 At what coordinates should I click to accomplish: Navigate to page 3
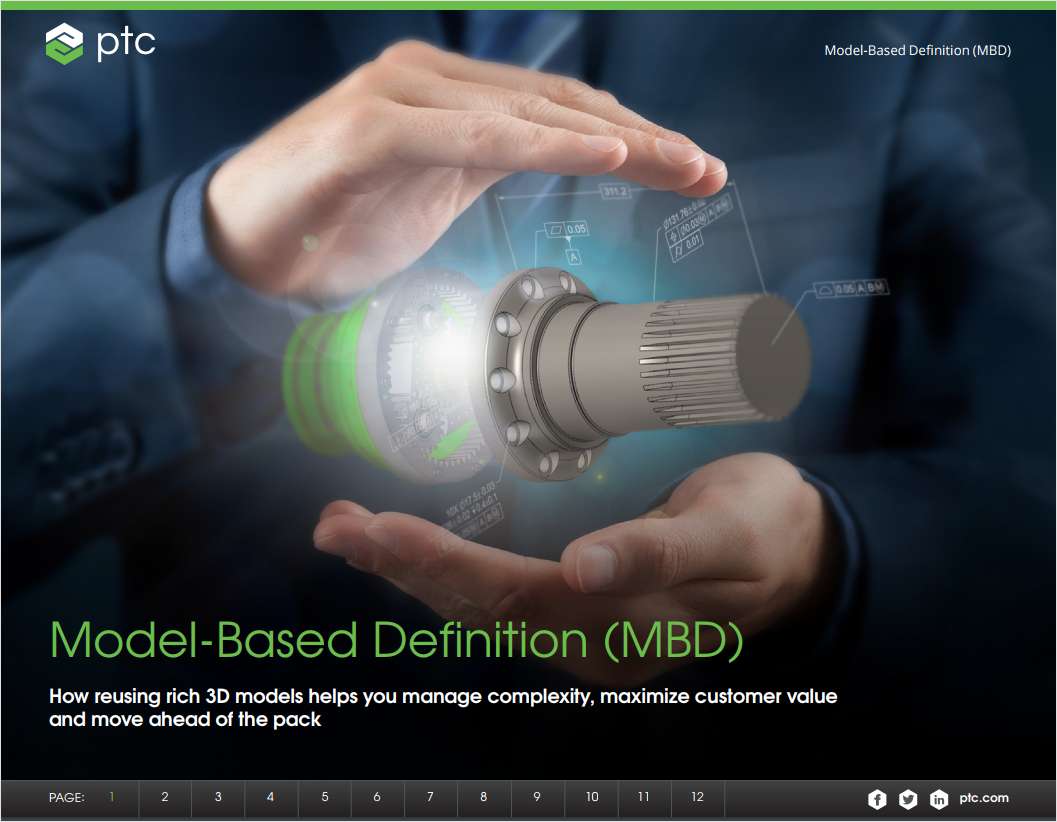point(218,797)
